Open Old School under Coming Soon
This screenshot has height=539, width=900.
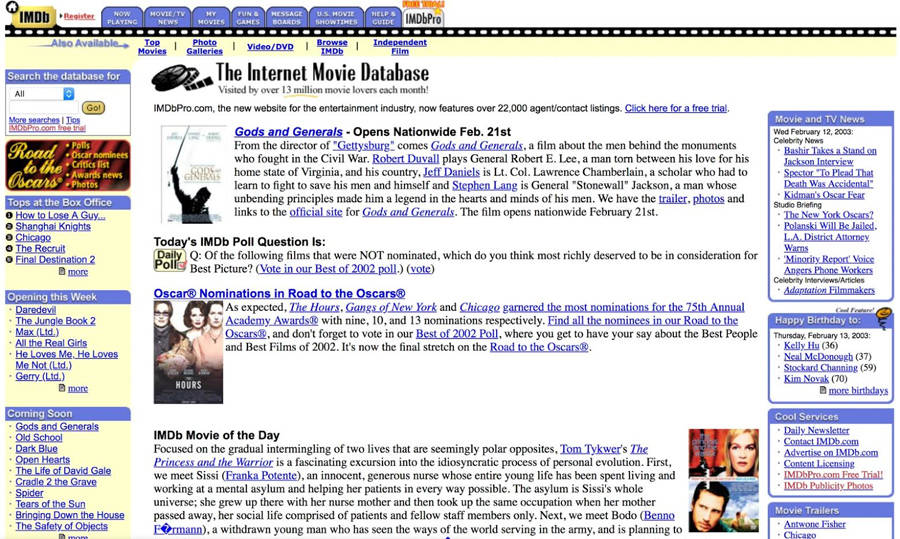click(38, 437)
